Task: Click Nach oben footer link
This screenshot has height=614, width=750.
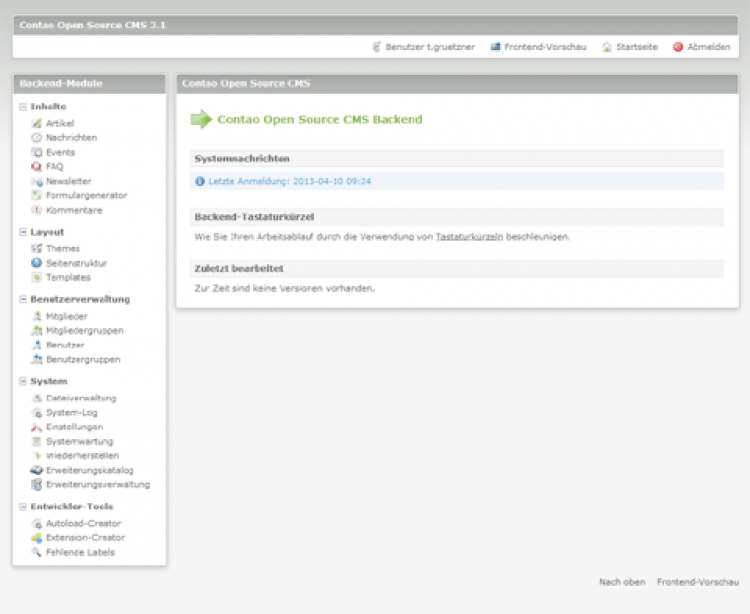Action: [621, 582]
